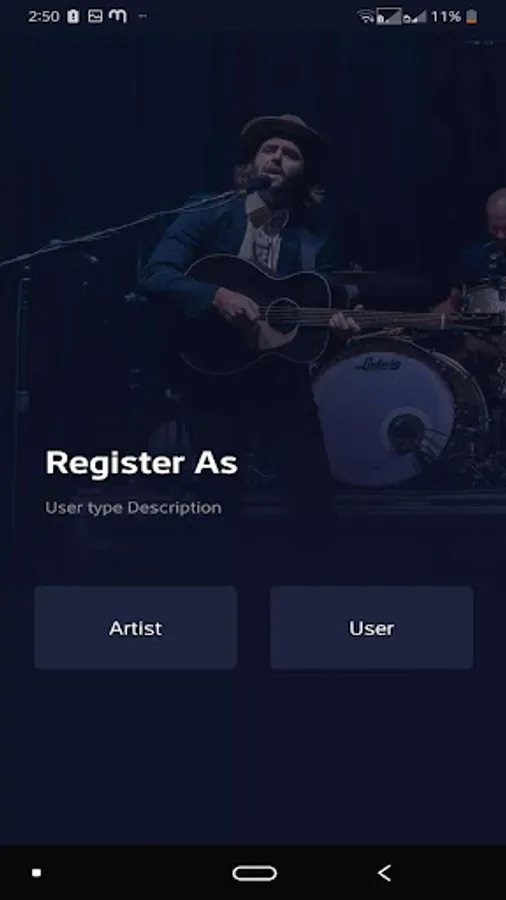506x900 pixels.
Task: Select the User registration button
Action: click(371, 627)
